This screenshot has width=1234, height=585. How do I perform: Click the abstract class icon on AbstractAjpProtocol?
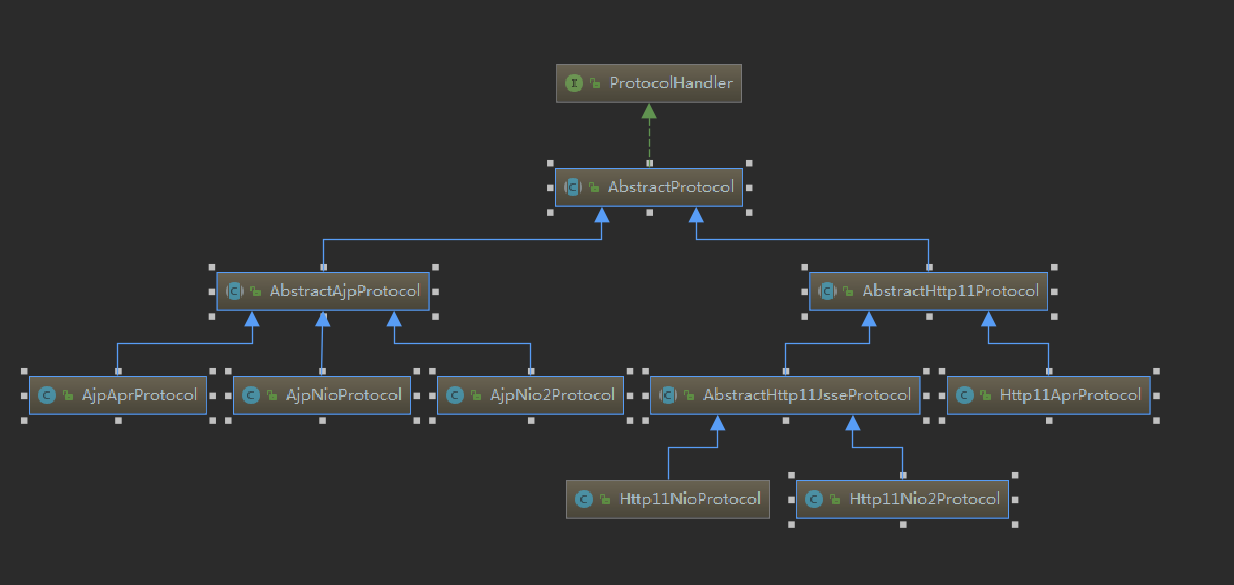[234, 291]
